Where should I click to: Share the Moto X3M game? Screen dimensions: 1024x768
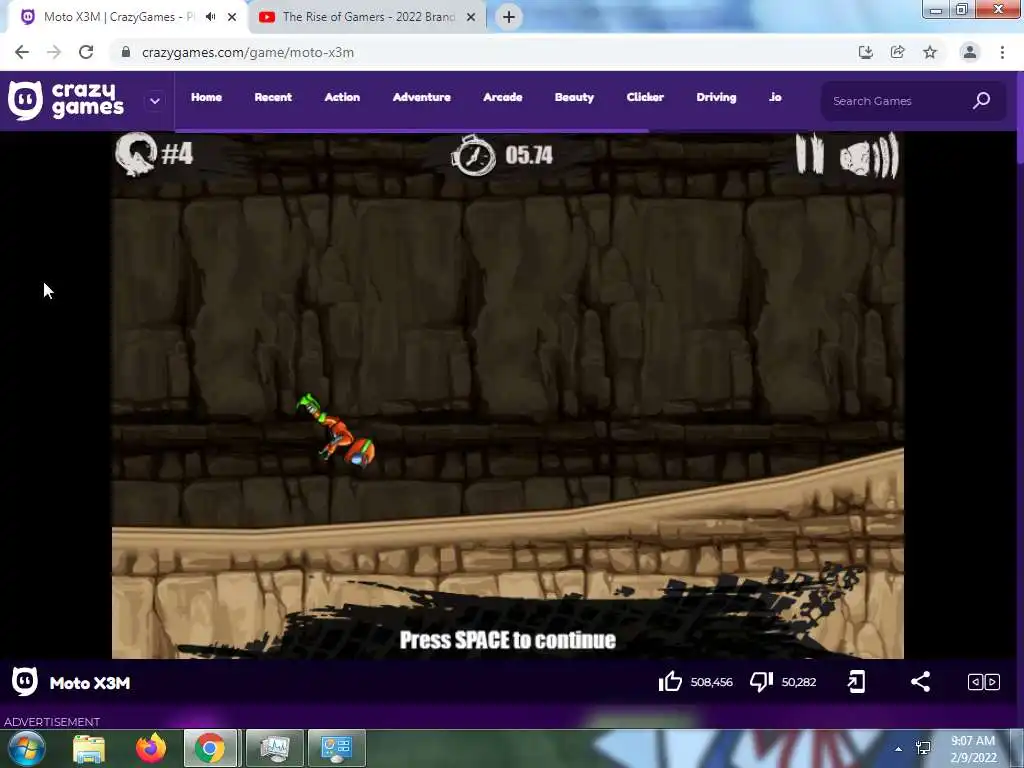pyautogui.click(x=920, y=682)
